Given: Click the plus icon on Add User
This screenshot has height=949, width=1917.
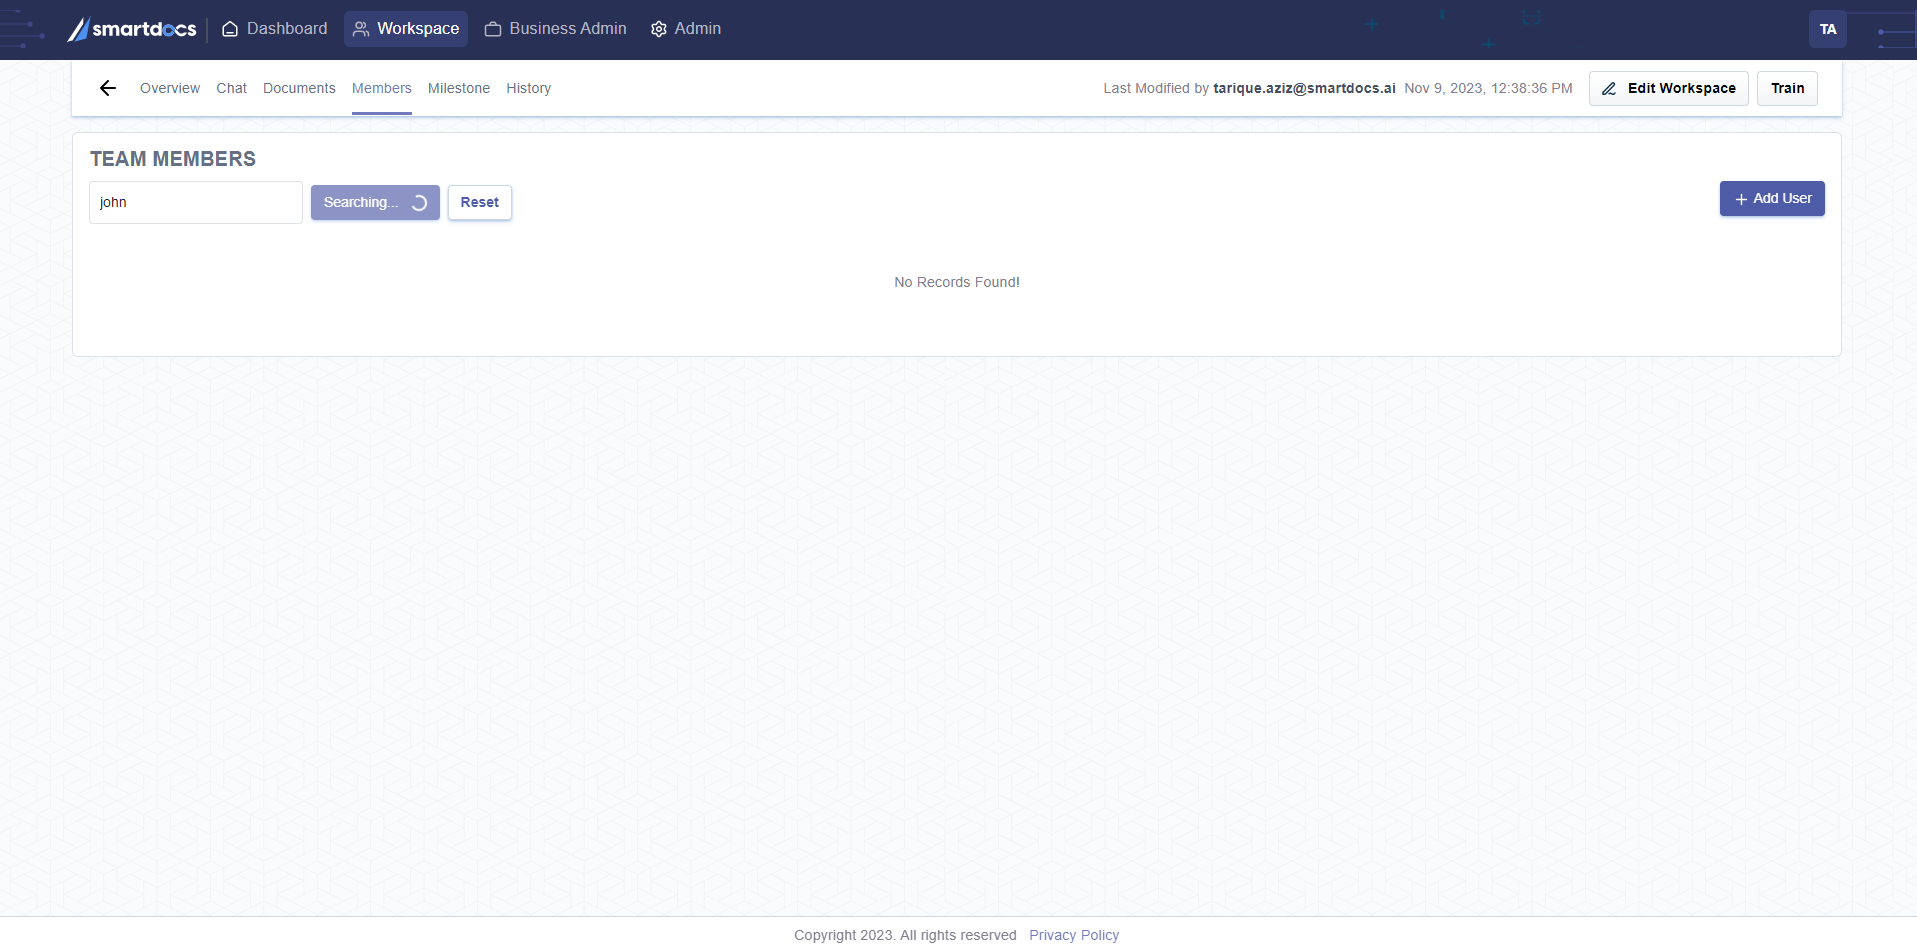Looking at the screenshot, I should (1741, 199).
